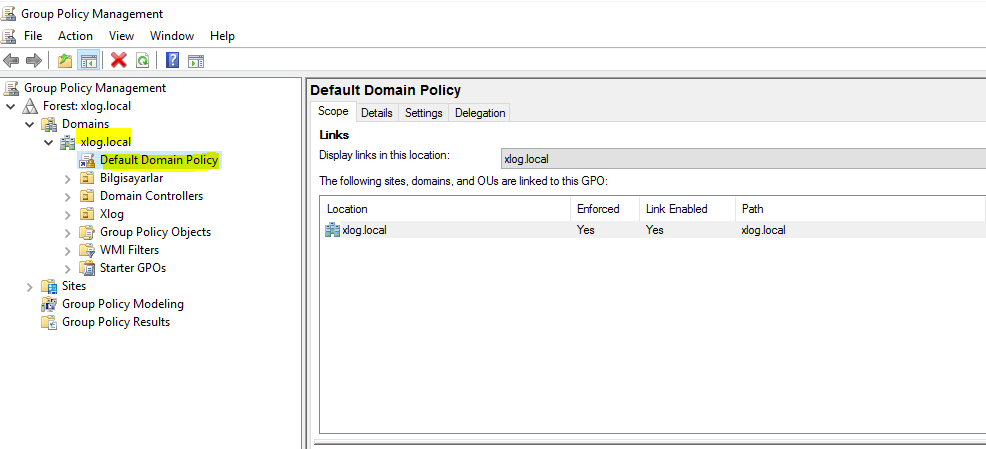The width and height of the screenshot is (986, 449).
Task: Expand the Group Policy Objects node
Action: (x=68, y=233)
